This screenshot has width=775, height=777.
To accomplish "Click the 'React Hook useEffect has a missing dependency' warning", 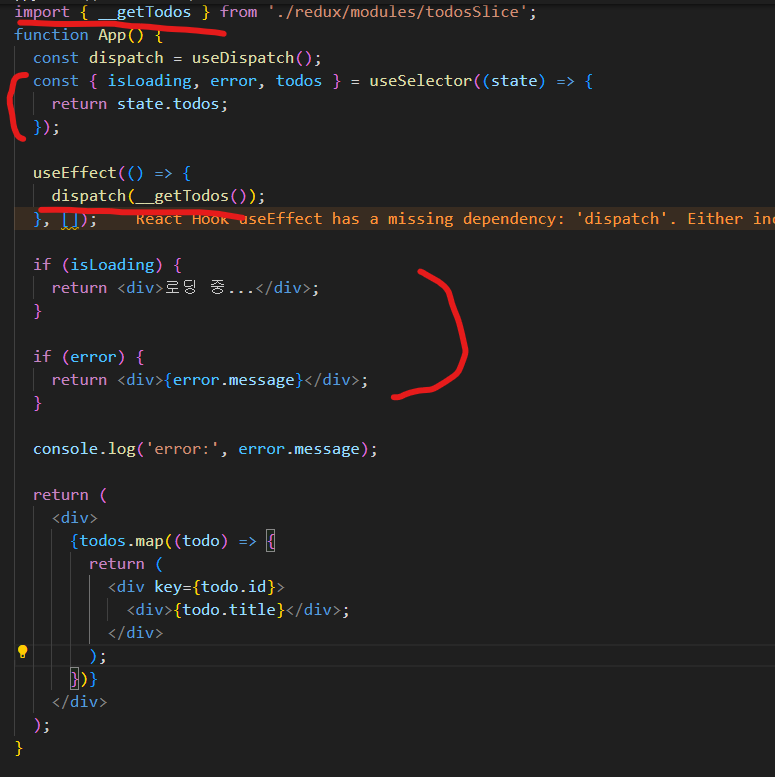I will (454, 219).
